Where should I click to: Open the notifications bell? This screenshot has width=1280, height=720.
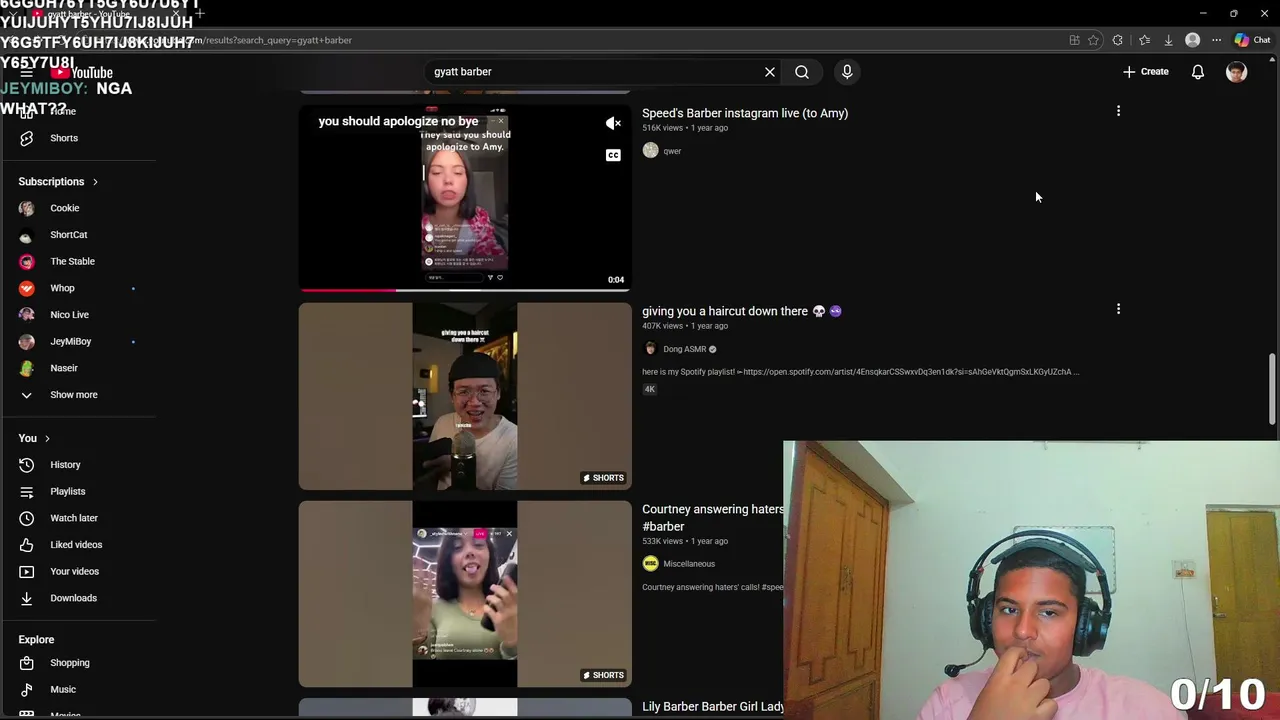(1198, 72)
